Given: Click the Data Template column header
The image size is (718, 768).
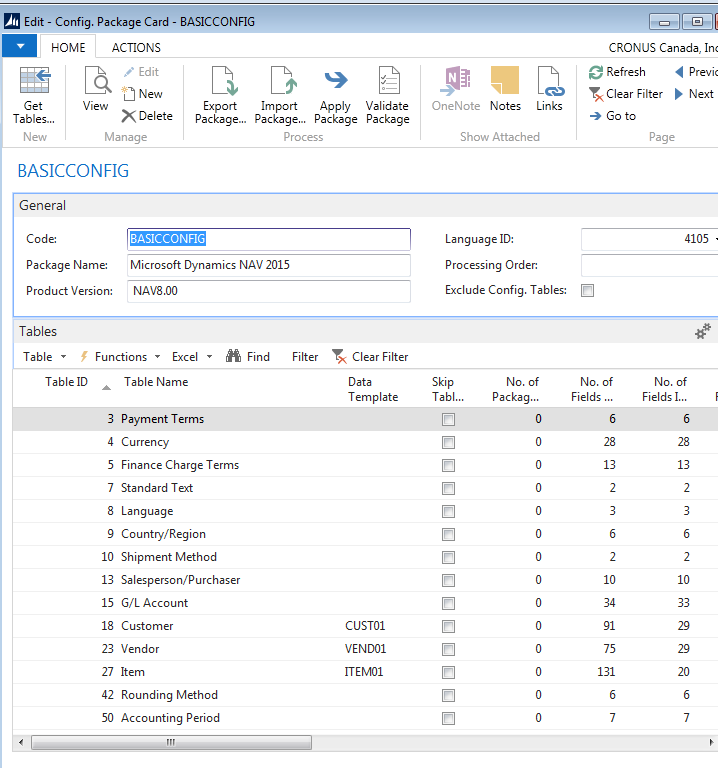Looking at the screenshot, I should click(373, 389).
